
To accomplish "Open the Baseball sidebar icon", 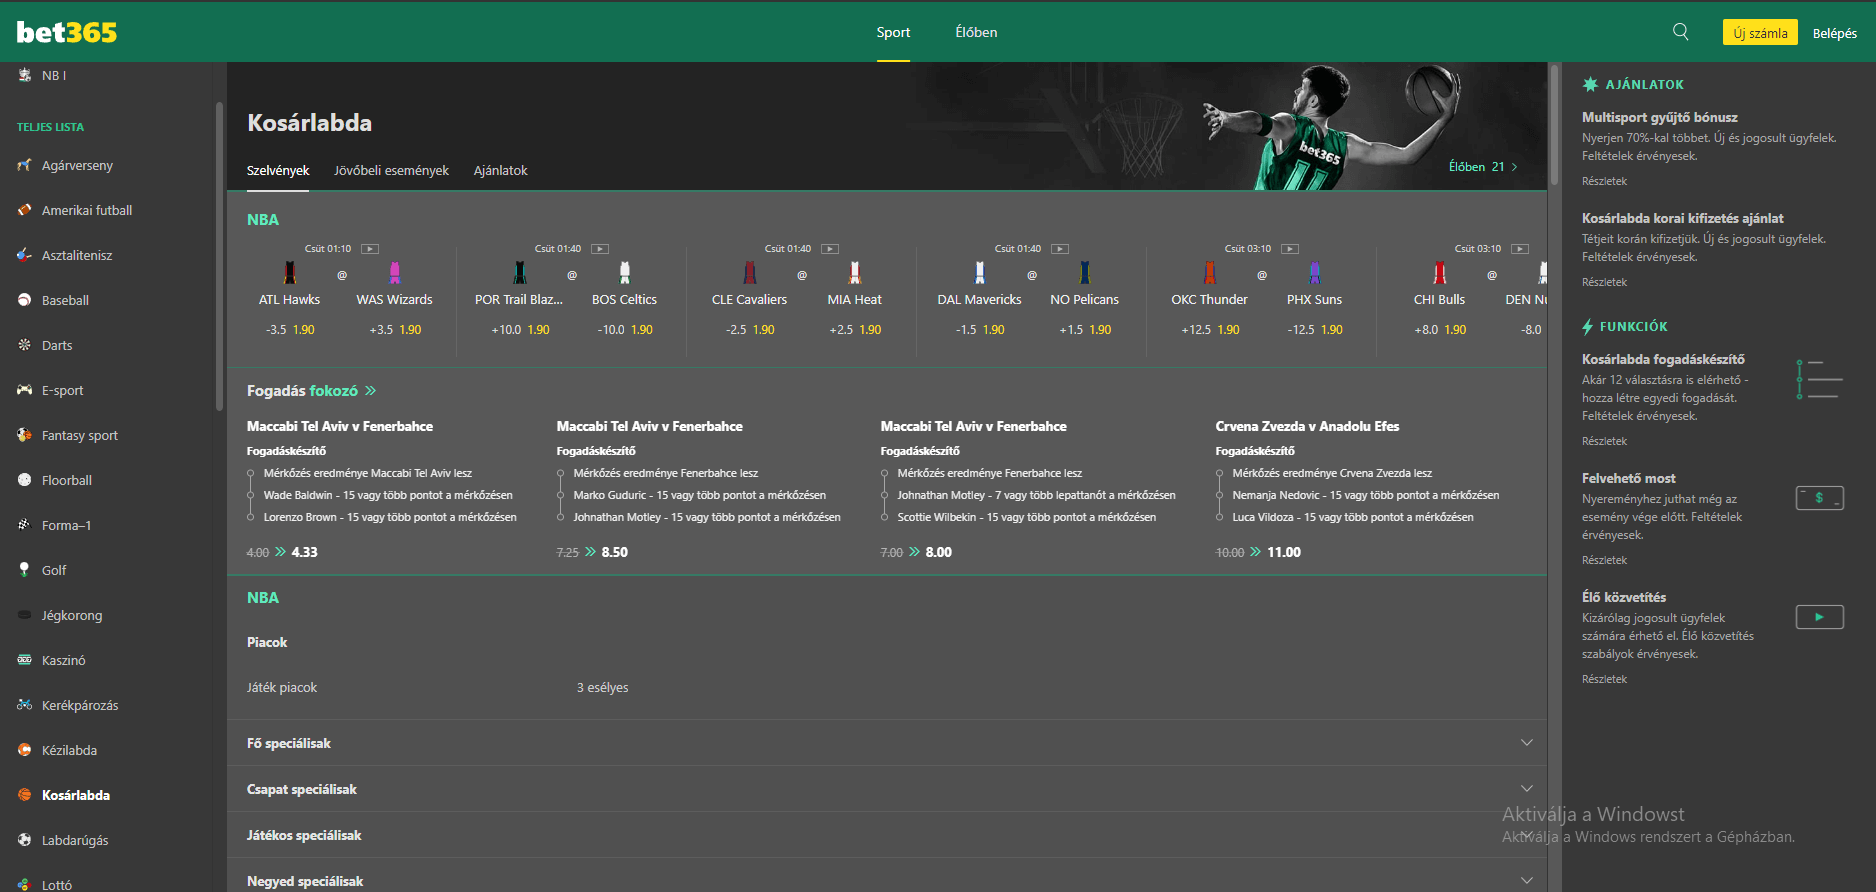I will (25, 300).
